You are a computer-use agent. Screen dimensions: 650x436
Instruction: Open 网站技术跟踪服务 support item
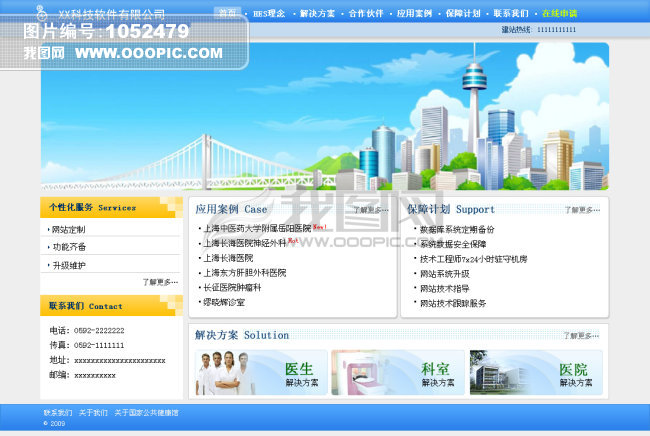[x=453, y=303]
